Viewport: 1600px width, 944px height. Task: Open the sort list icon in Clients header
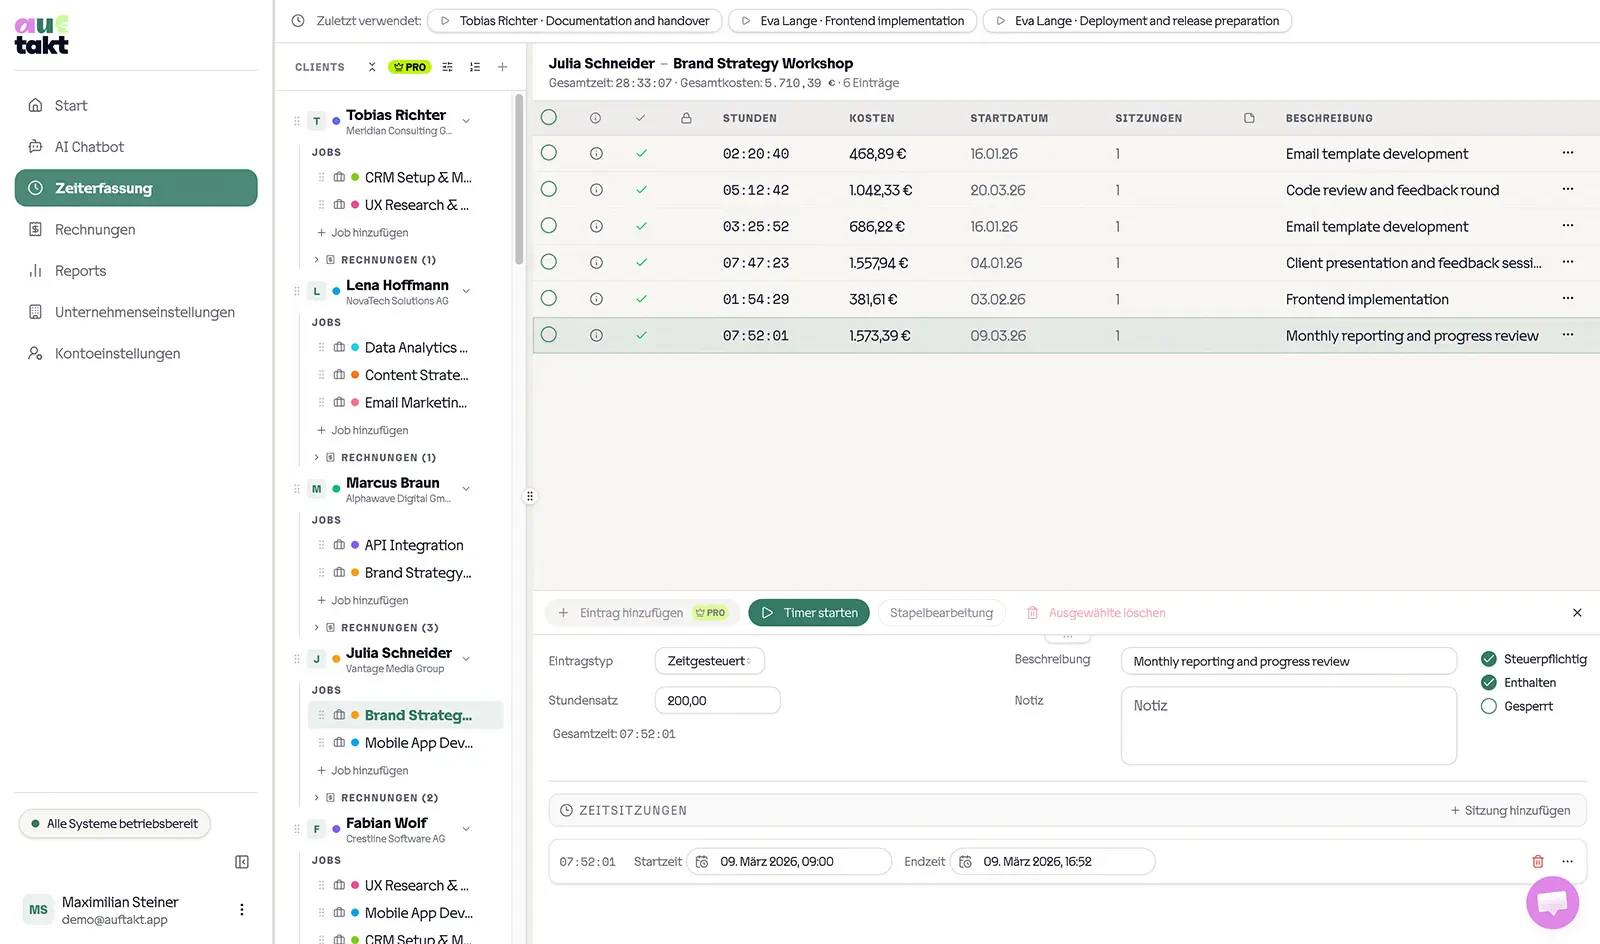pos(475,67)
